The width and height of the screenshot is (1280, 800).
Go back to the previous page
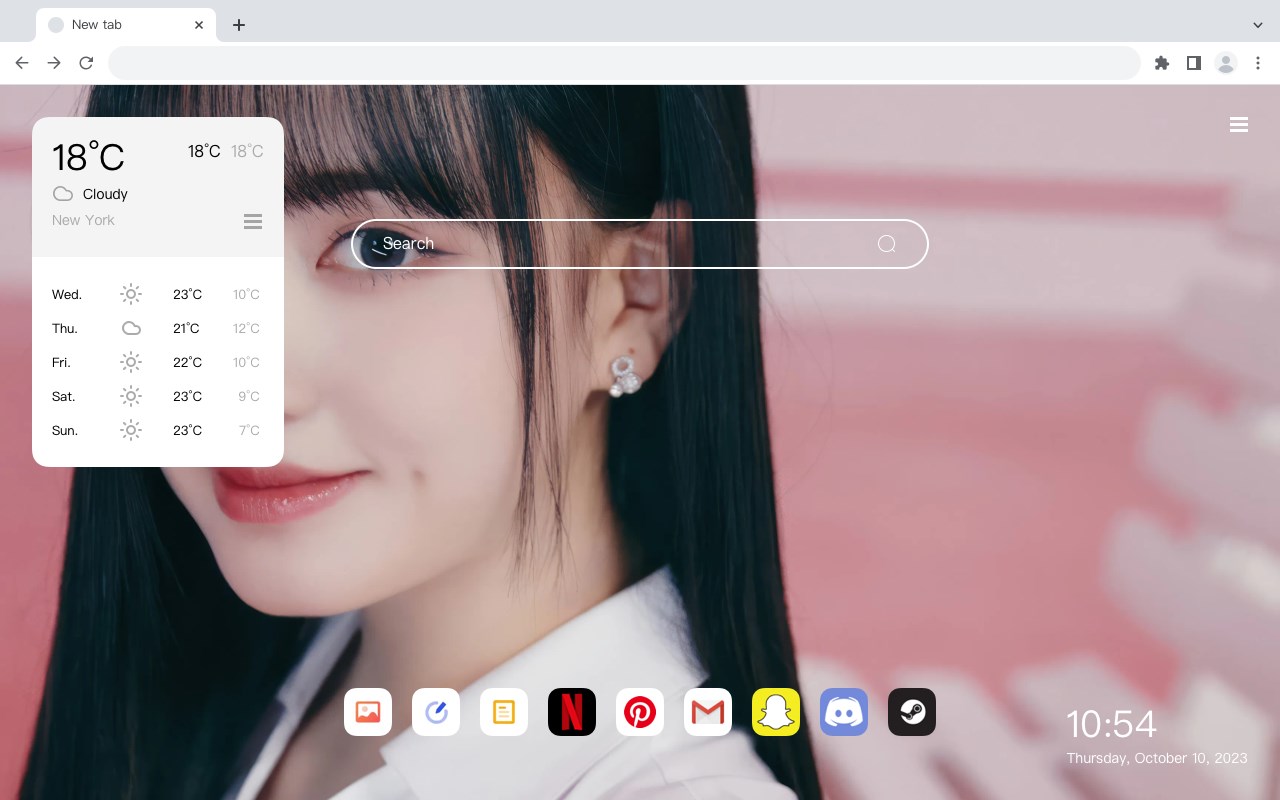point(22,63)
